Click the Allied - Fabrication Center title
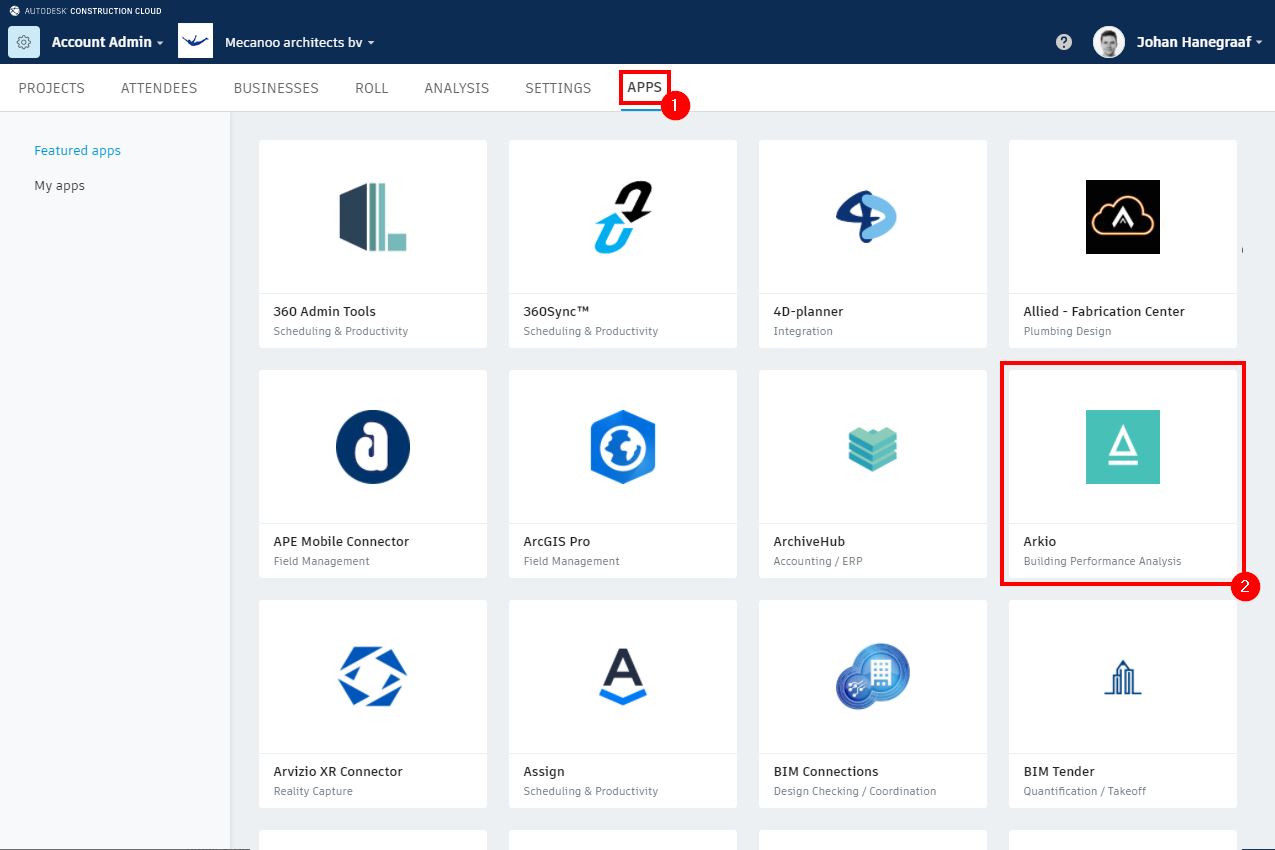The image size is (1275, 850). coord(1104,311)
